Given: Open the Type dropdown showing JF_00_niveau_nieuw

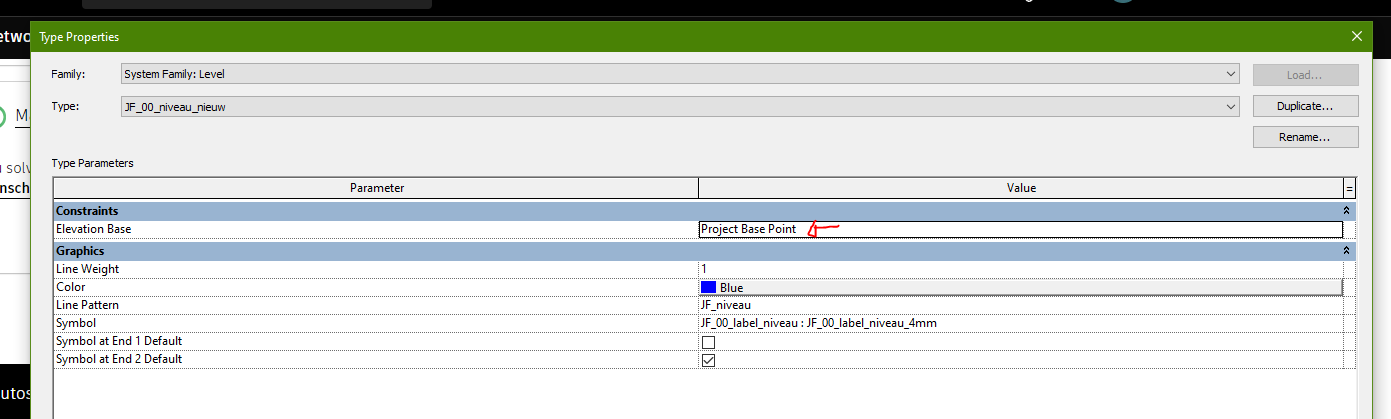Looking at the screenshot, I should (x=679, y=106).
